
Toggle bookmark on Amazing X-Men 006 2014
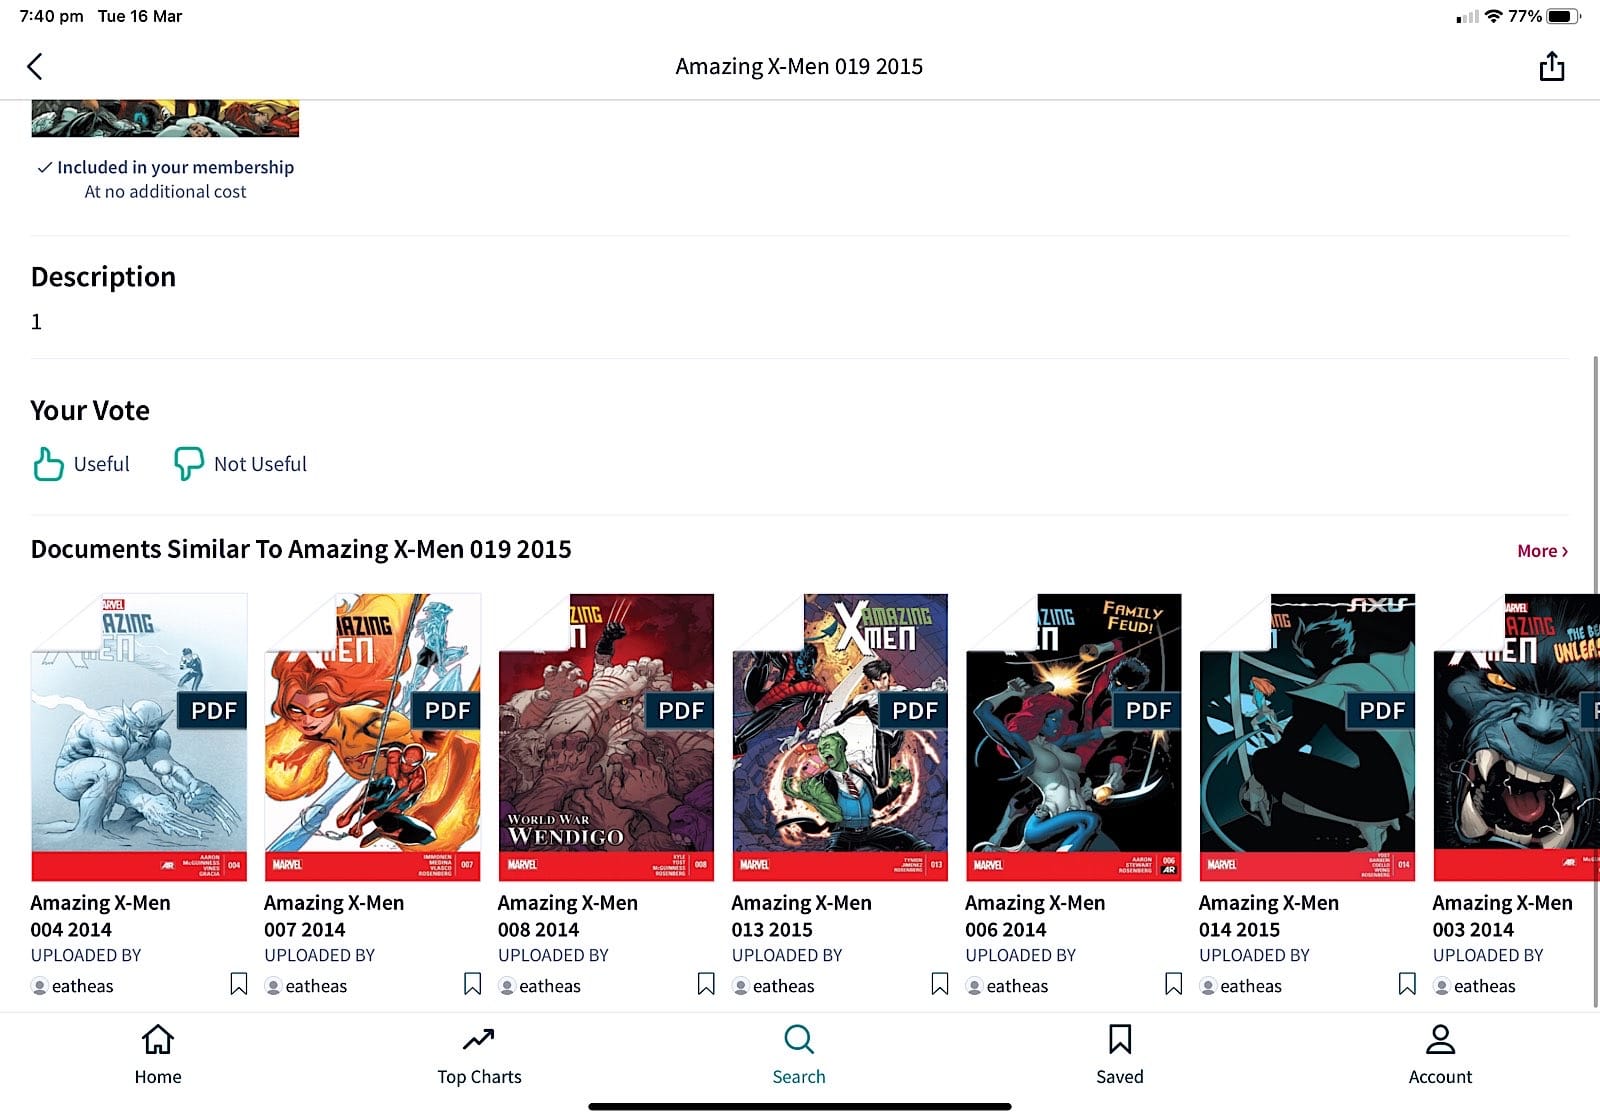pyautogui.click(x=1174, y=985)
